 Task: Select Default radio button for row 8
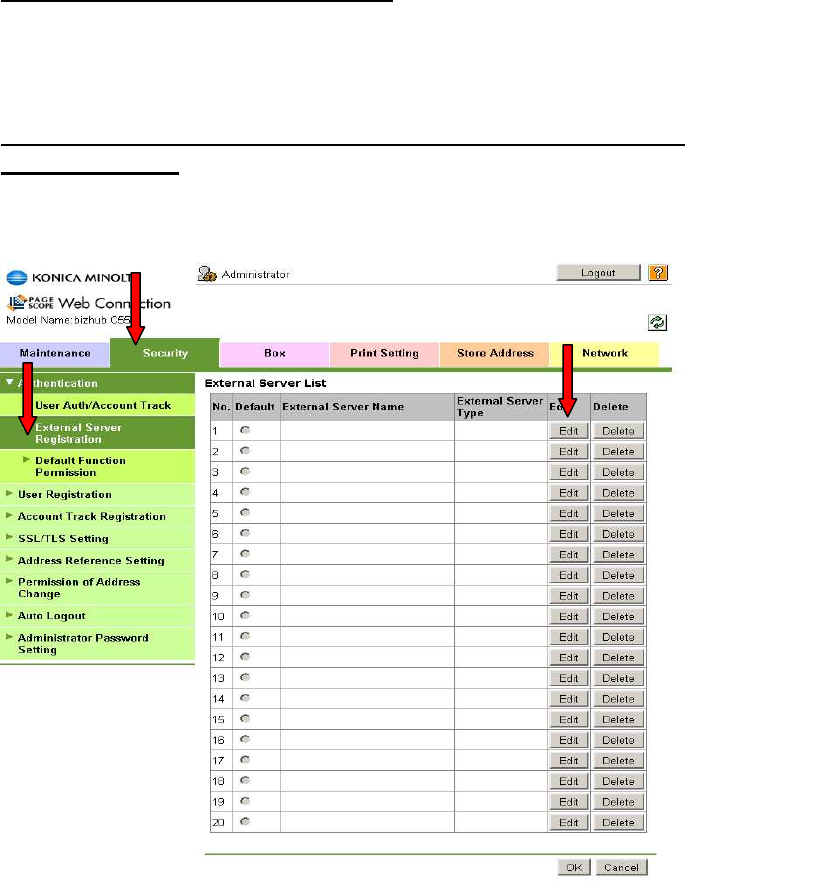point(245,574)
